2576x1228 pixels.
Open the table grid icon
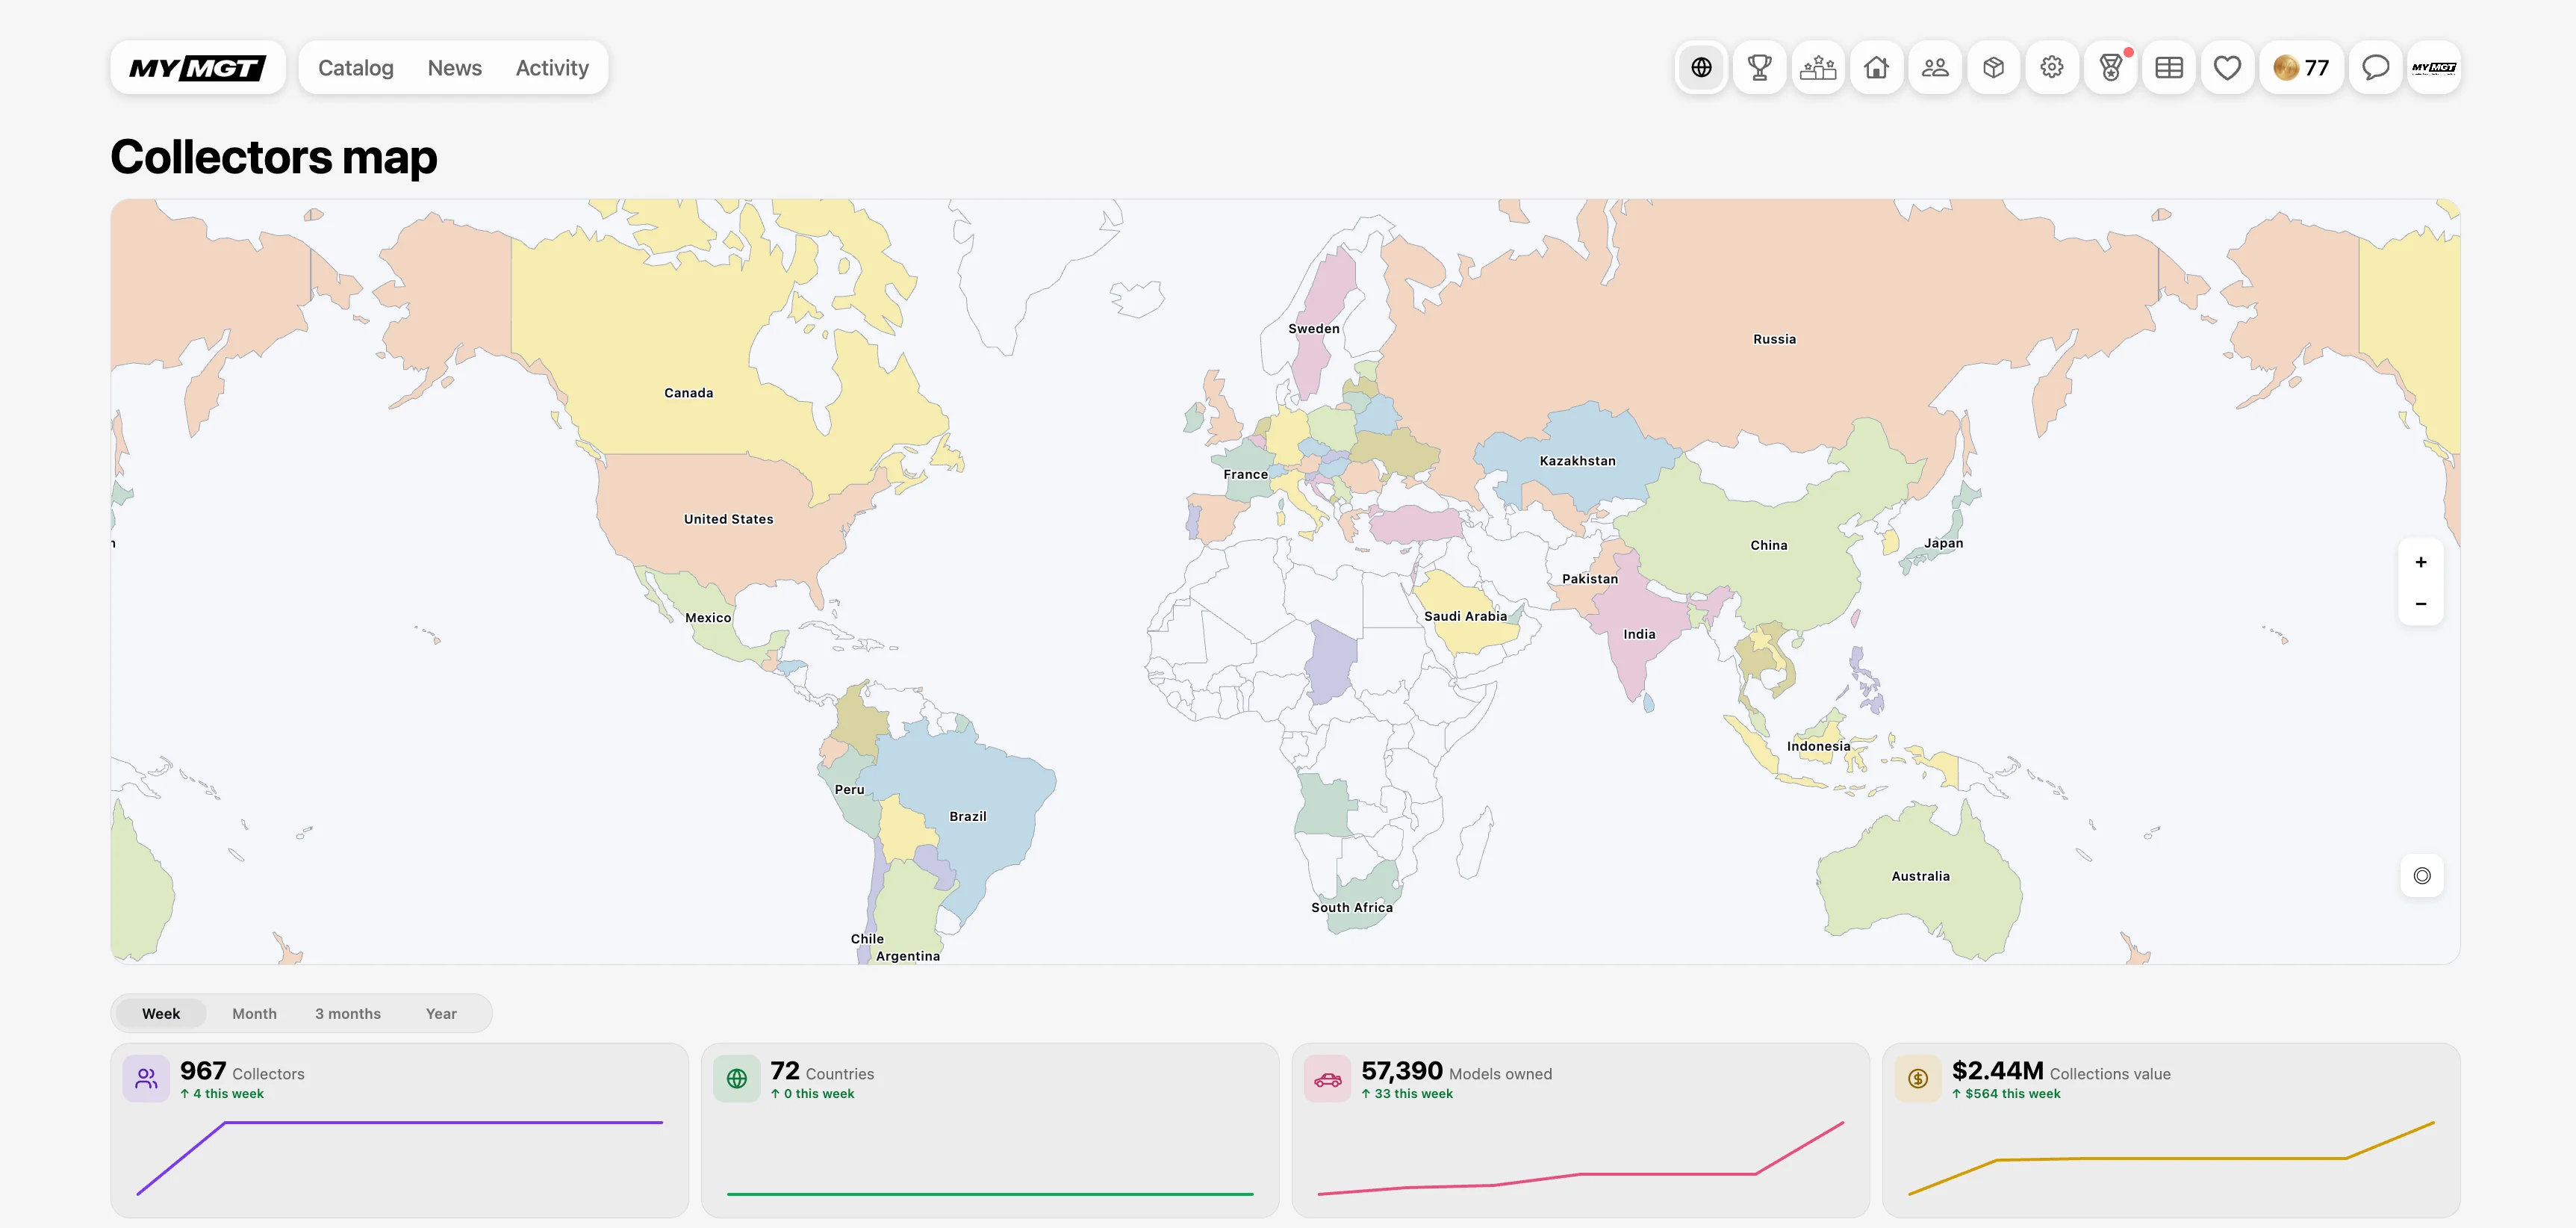(x=2169, y=68)
